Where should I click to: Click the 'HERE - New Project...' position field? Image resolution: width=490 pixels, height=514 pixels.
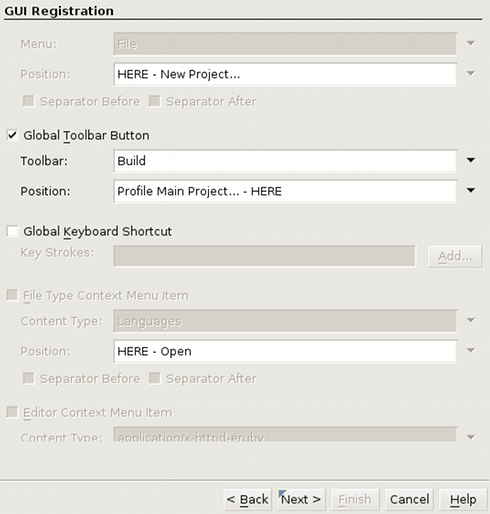pyautogui.click(x=285, y=74)
